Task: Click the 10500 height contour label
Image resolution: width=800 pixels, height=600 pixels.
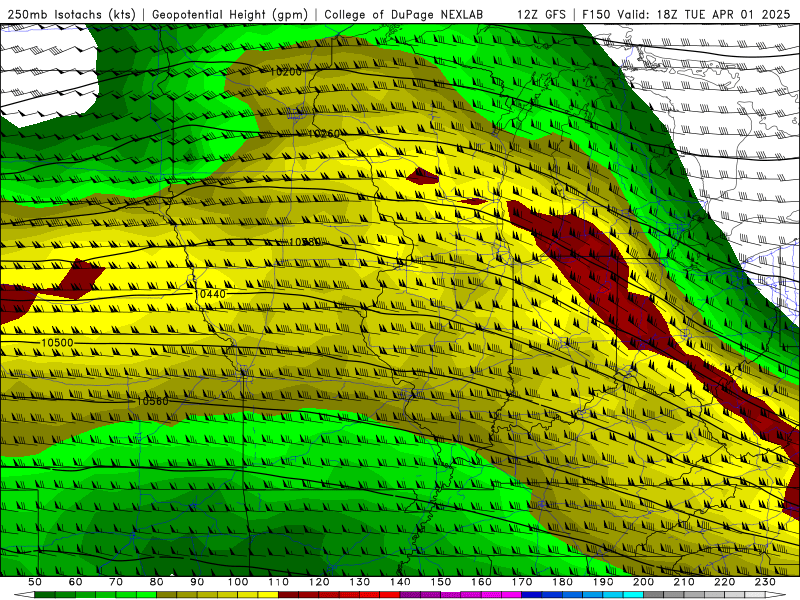Action: (x=57, y=343)
